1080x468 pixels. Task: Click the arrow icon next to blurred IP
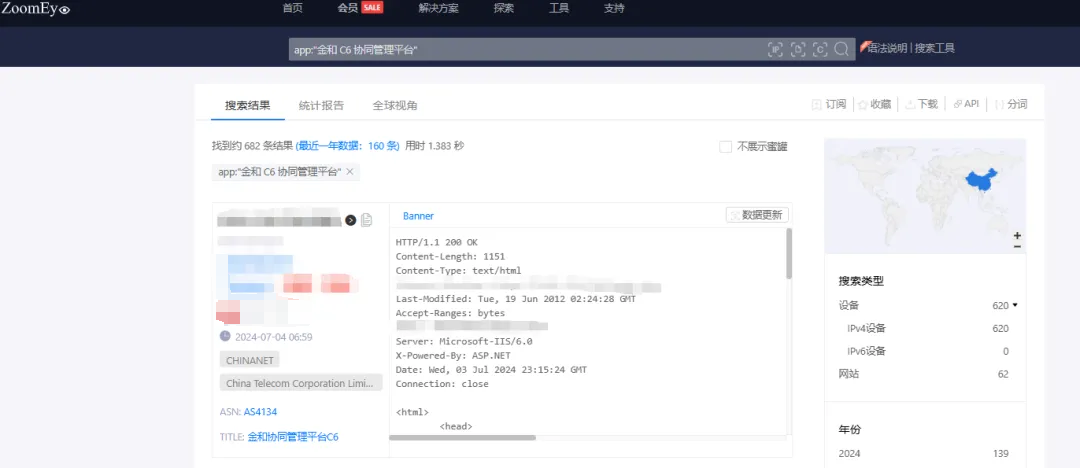coord(351,220)
